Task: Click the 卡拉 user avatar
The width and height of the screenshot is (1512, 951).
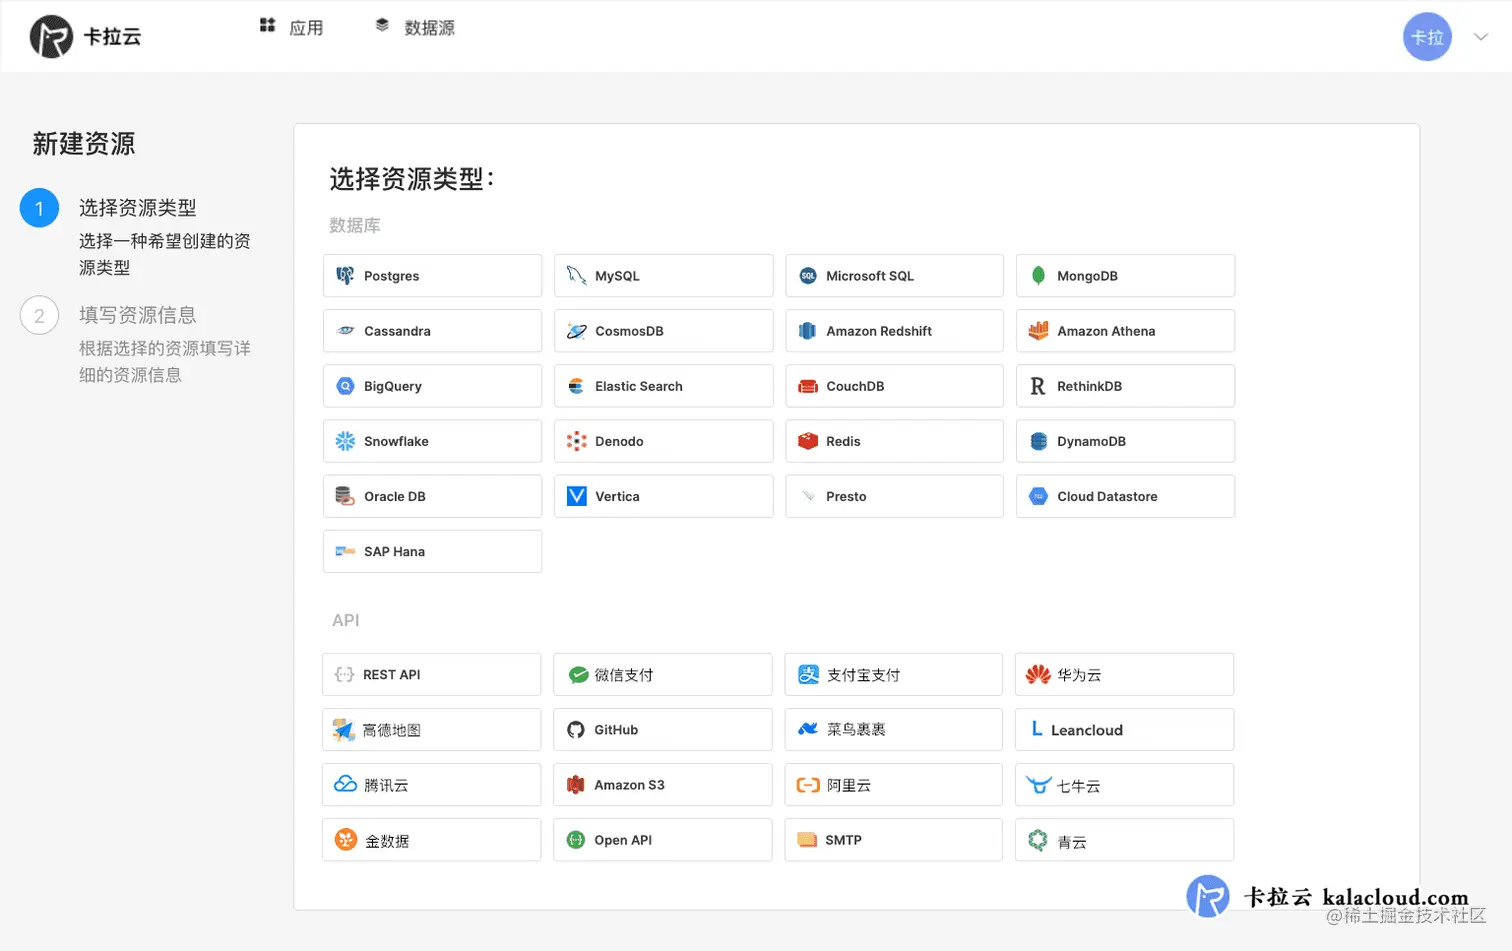Action: coord(1427,37)
